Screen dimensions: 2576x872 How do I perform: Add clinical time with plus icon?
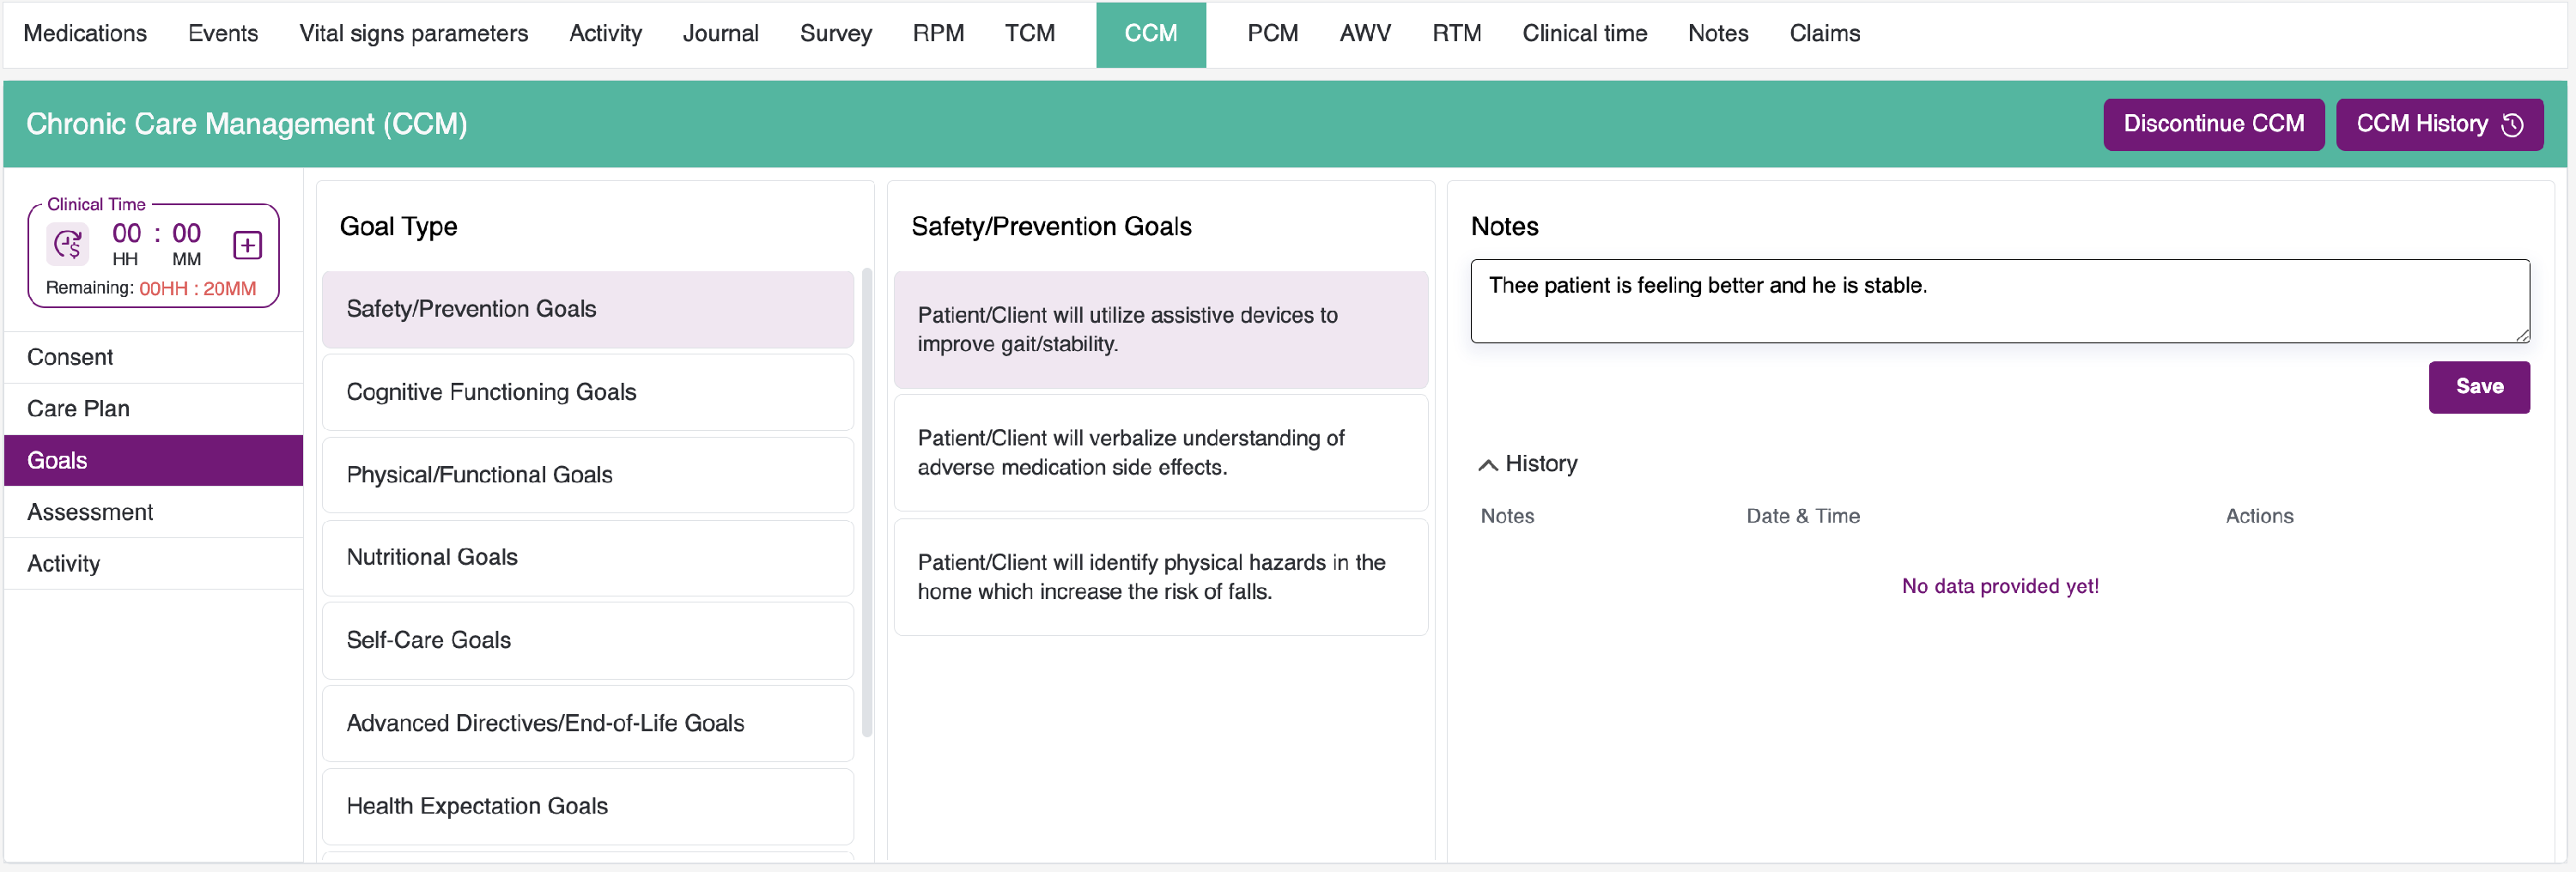tap(247, 245)
